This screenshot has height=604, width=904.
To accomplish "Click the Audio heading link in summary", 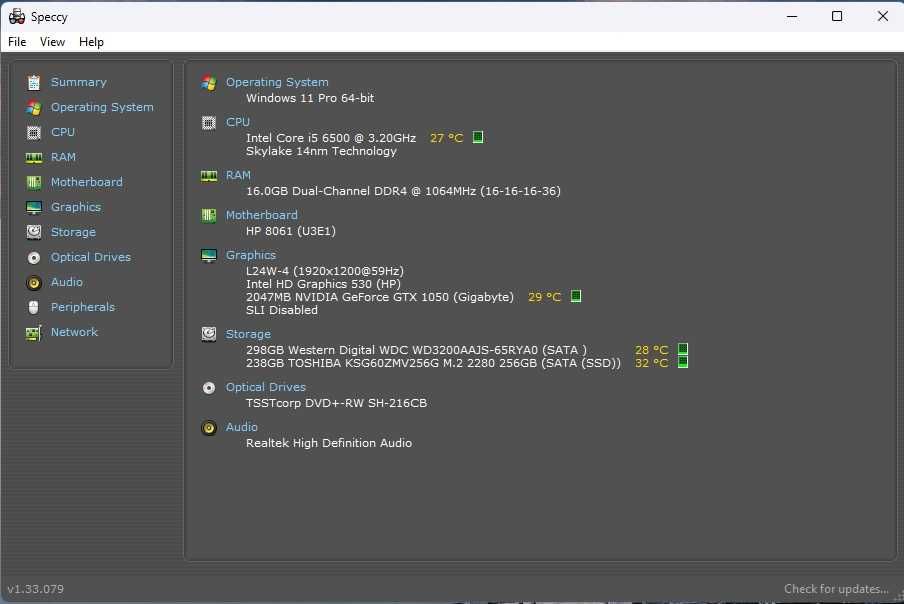I will click(x=242, y=427).
